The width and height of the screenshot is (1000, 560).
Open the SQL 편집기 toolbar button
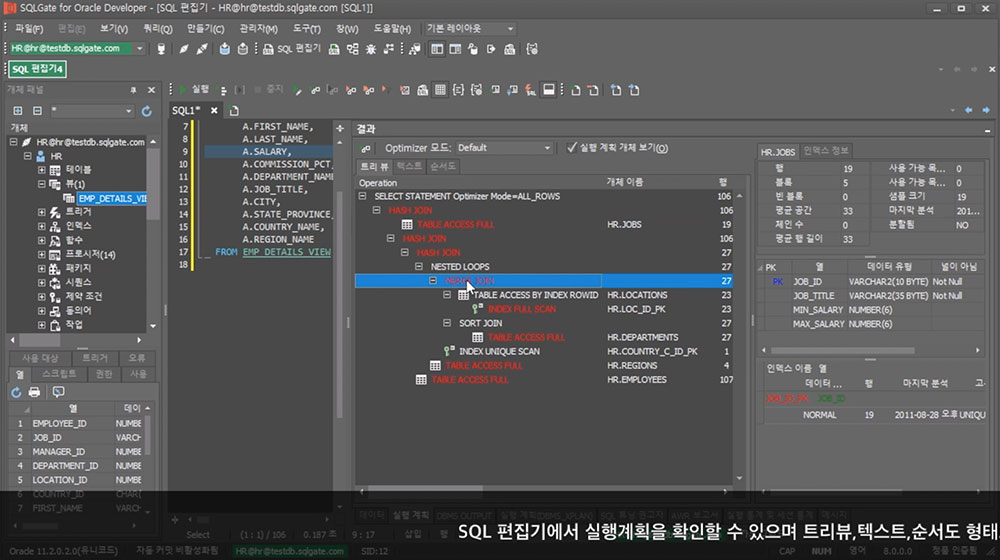[291, 48]
